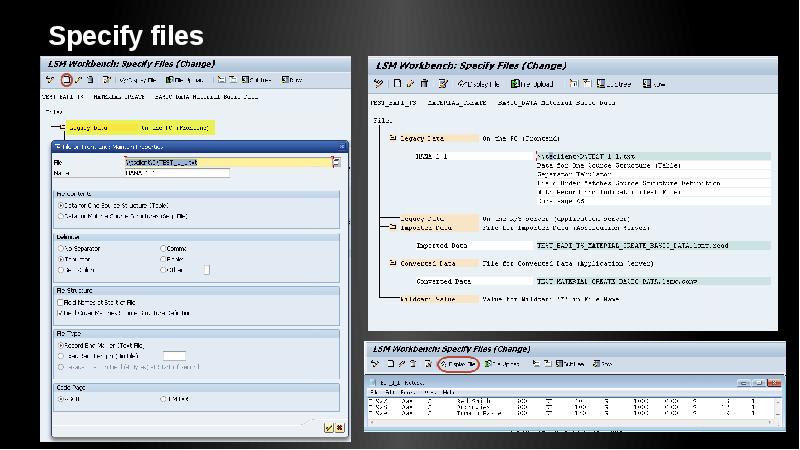The image size is (800, 450).
Task: Open File menu in Notepad window
Action: coord(374,392)
